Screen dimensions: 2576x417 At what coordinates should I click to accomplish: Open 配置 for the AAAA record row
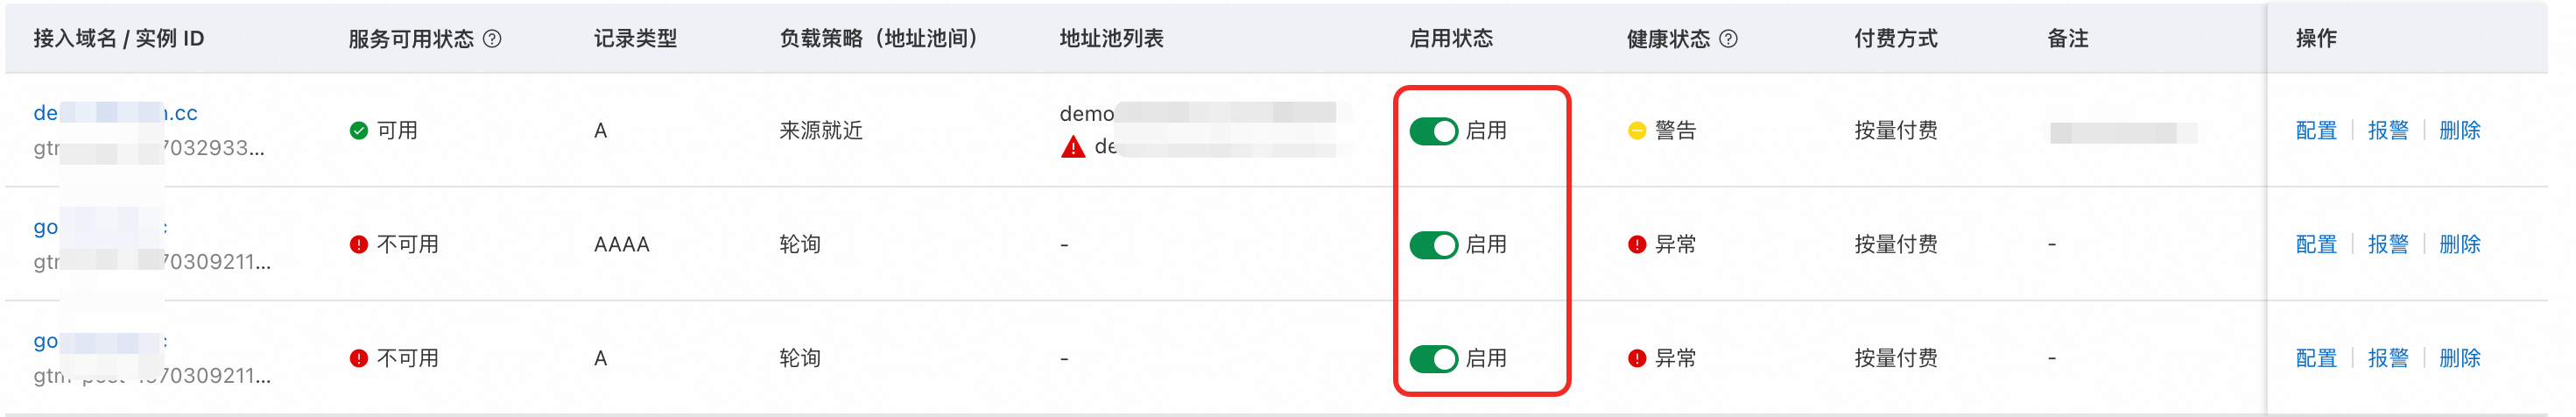pos(2316,245)
